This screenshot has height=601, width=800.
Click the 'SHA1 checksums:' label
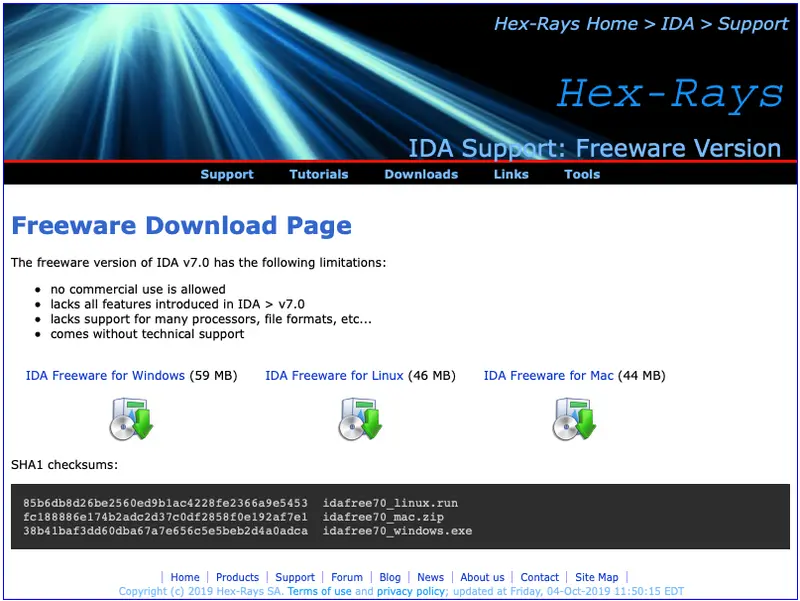(x=64, y=465)
